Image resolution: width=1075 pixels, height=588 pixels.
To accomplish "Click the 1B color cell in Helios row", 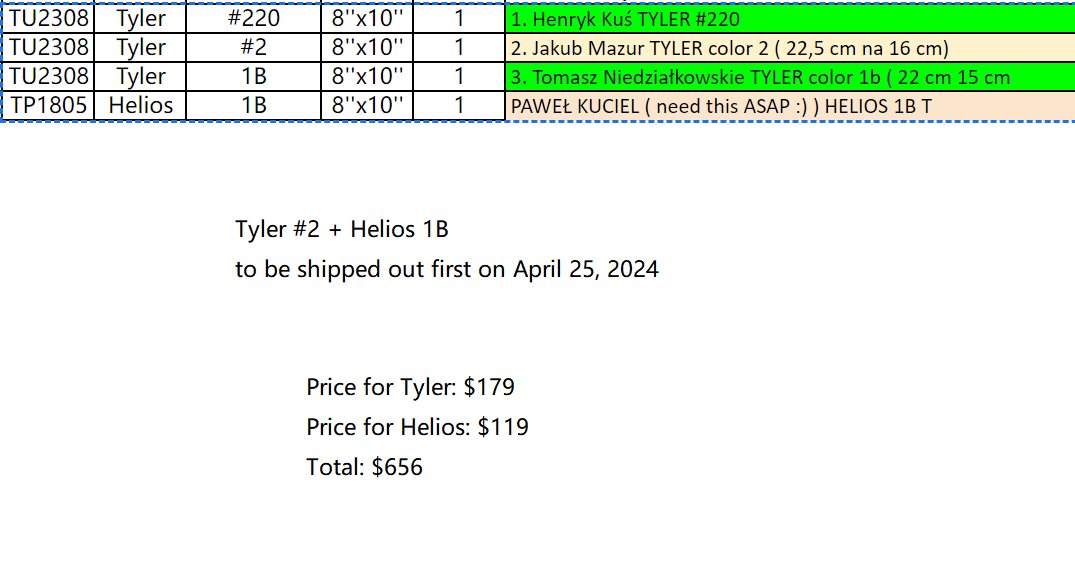I will click(253, 106).
